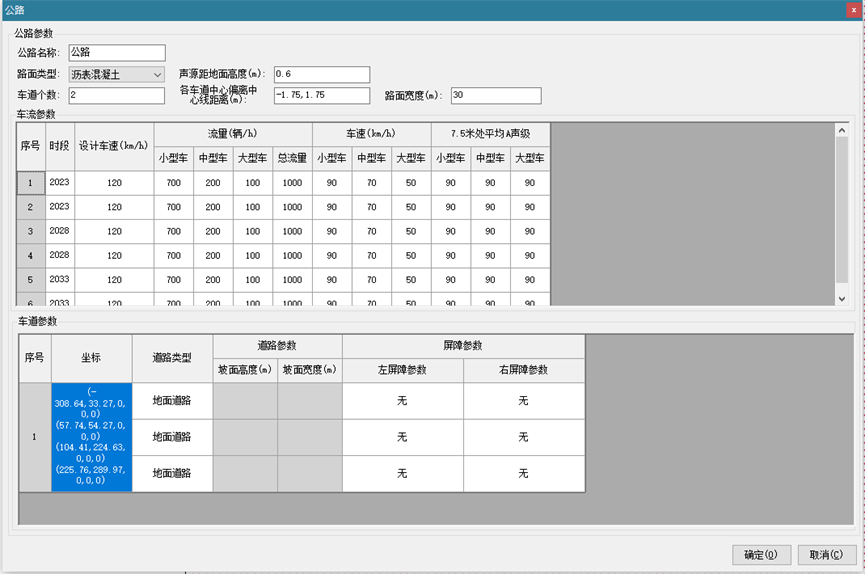Click the 路面宽度 input field
Viewport: 865px width, 574px height.
[495, 96]
